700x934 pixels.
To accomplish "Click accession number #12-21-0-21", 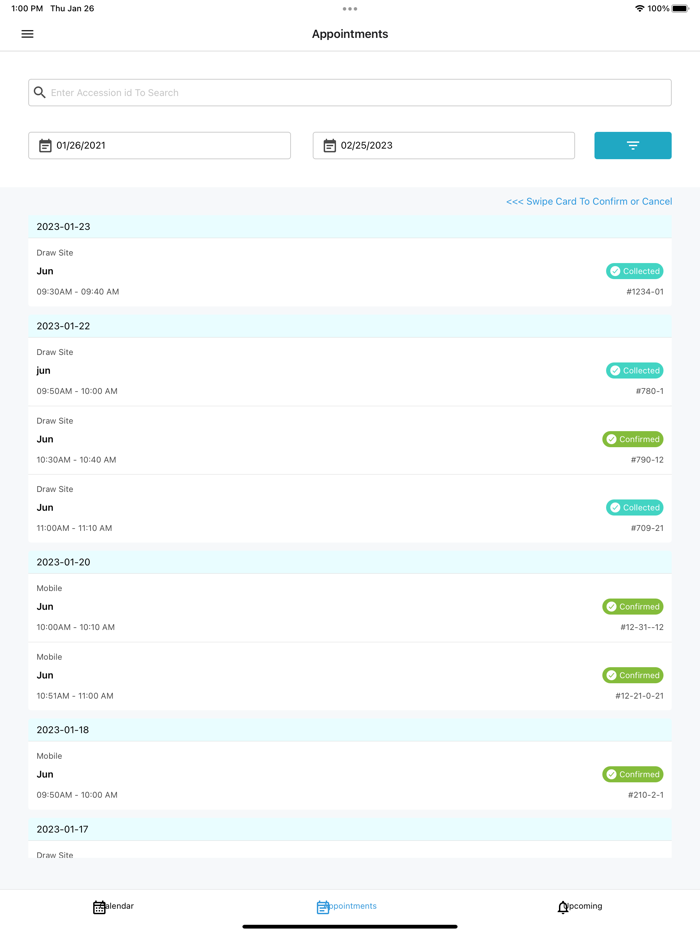I will click(x=639, y=696).
